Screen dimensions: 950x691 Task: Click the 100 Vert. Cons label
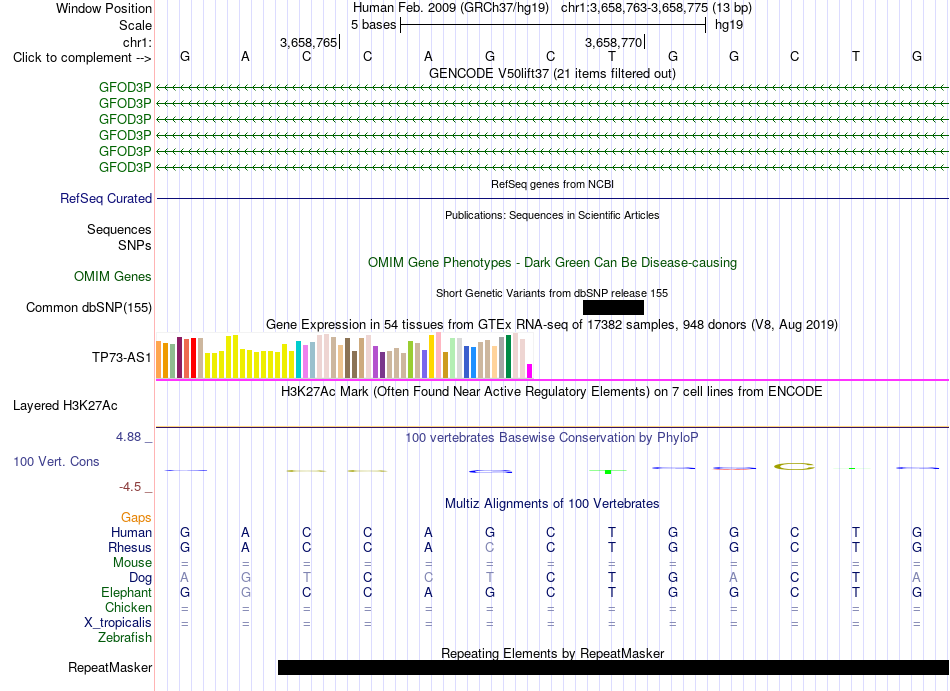tap(56, 461)
